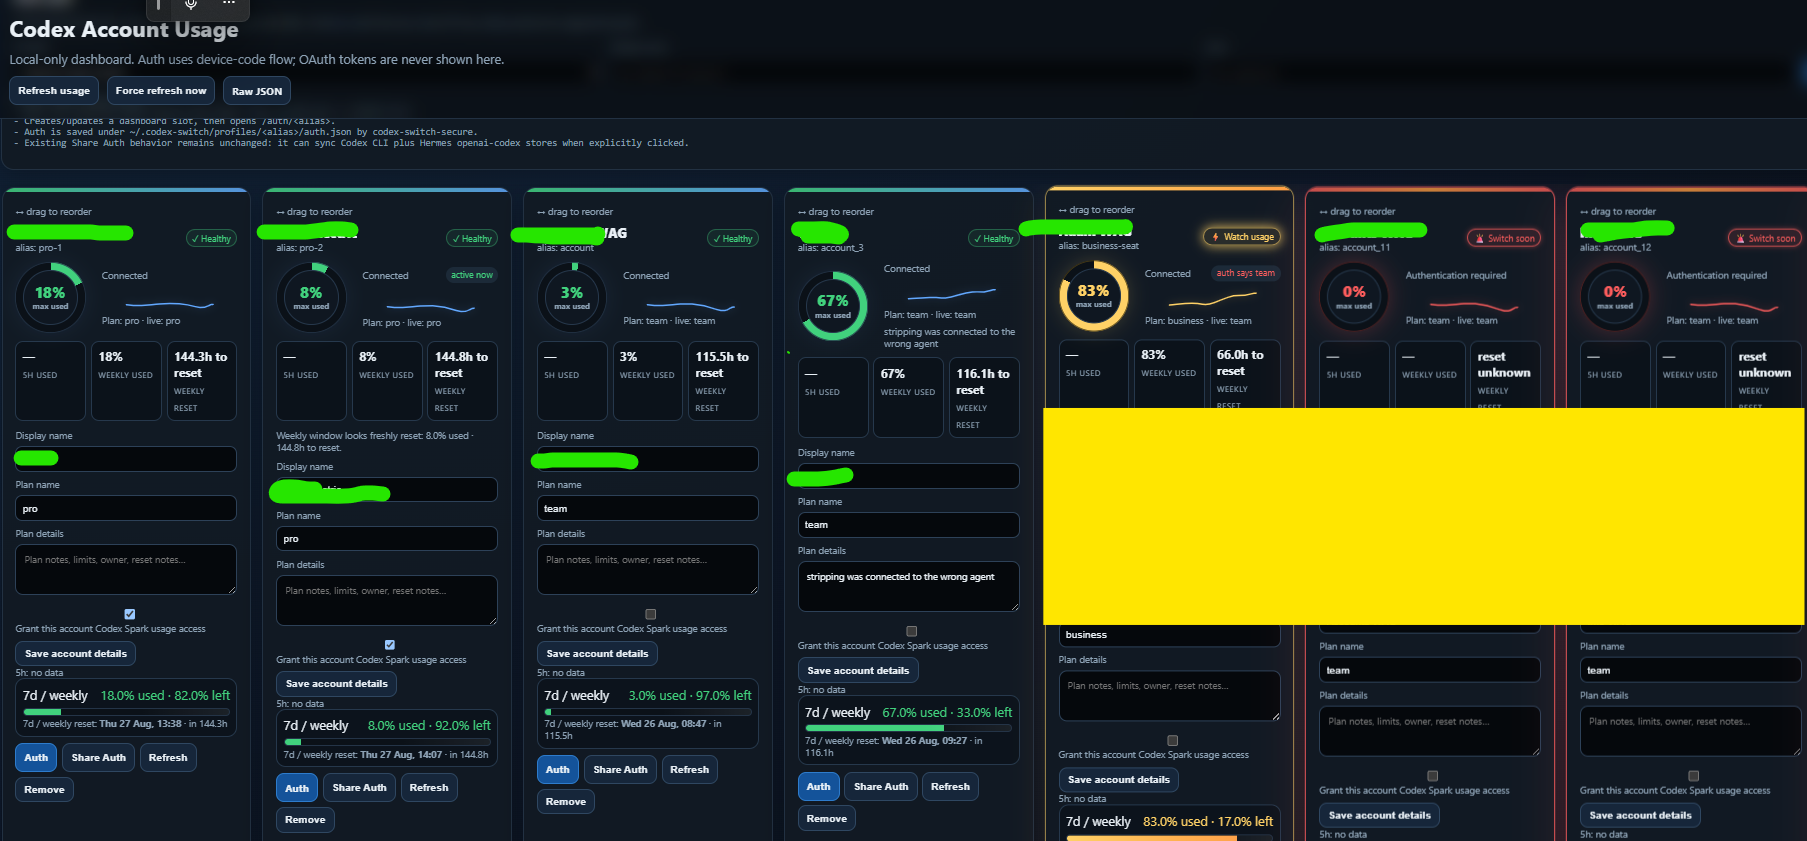This screenshot has height=841, width=1807.
Task: Click the Healthy badge on the pro-2 card
Action: tap(472, 239)
